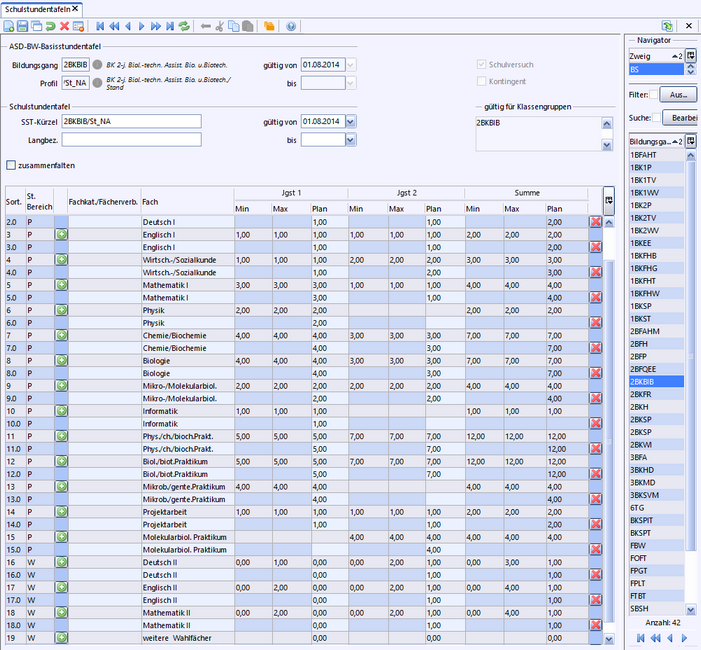The width and height of the screenshot is (701, 650).
Task: Click the Langbez. text input field
Action: (131, 140)
